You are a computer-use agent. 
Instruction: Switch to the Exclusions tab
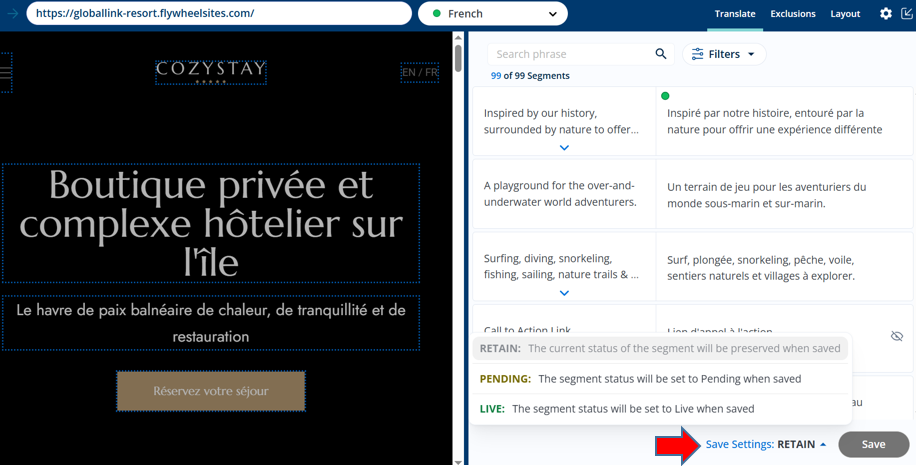coord(792,14)
